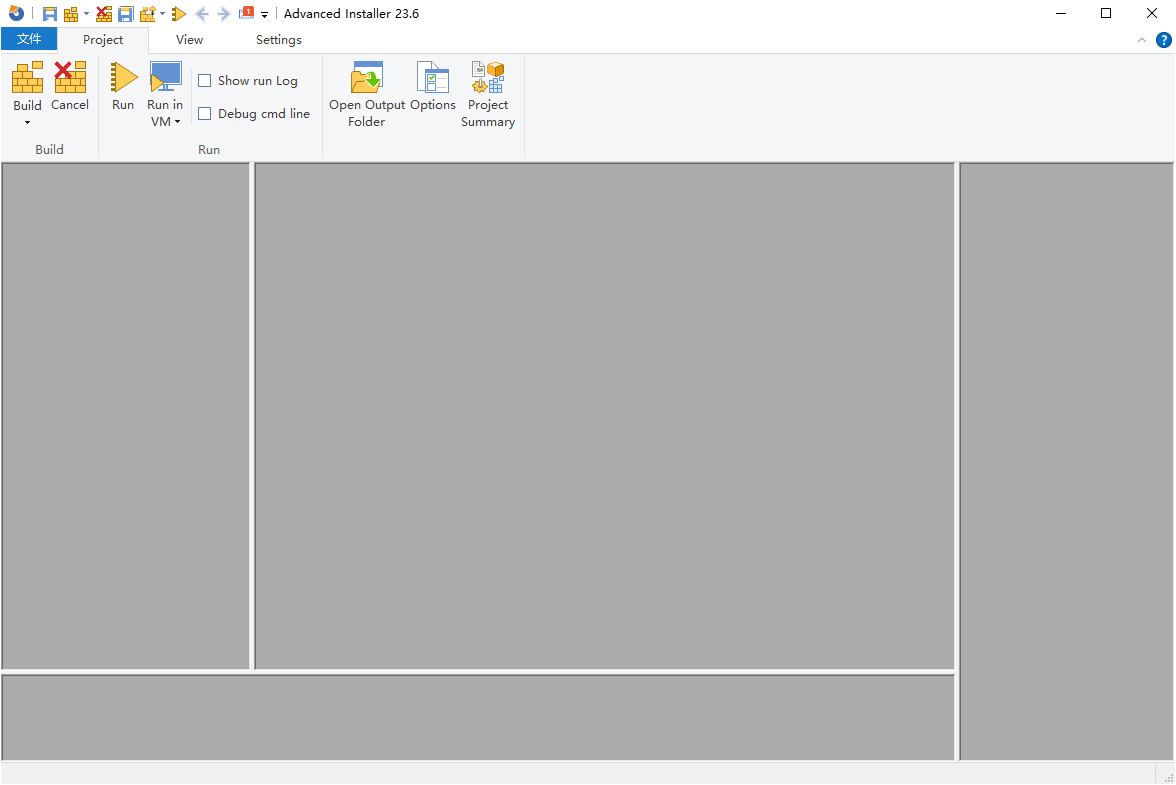Open notifications via the badge icon showing 1
1176x785 pixels.
coord(246,13)
